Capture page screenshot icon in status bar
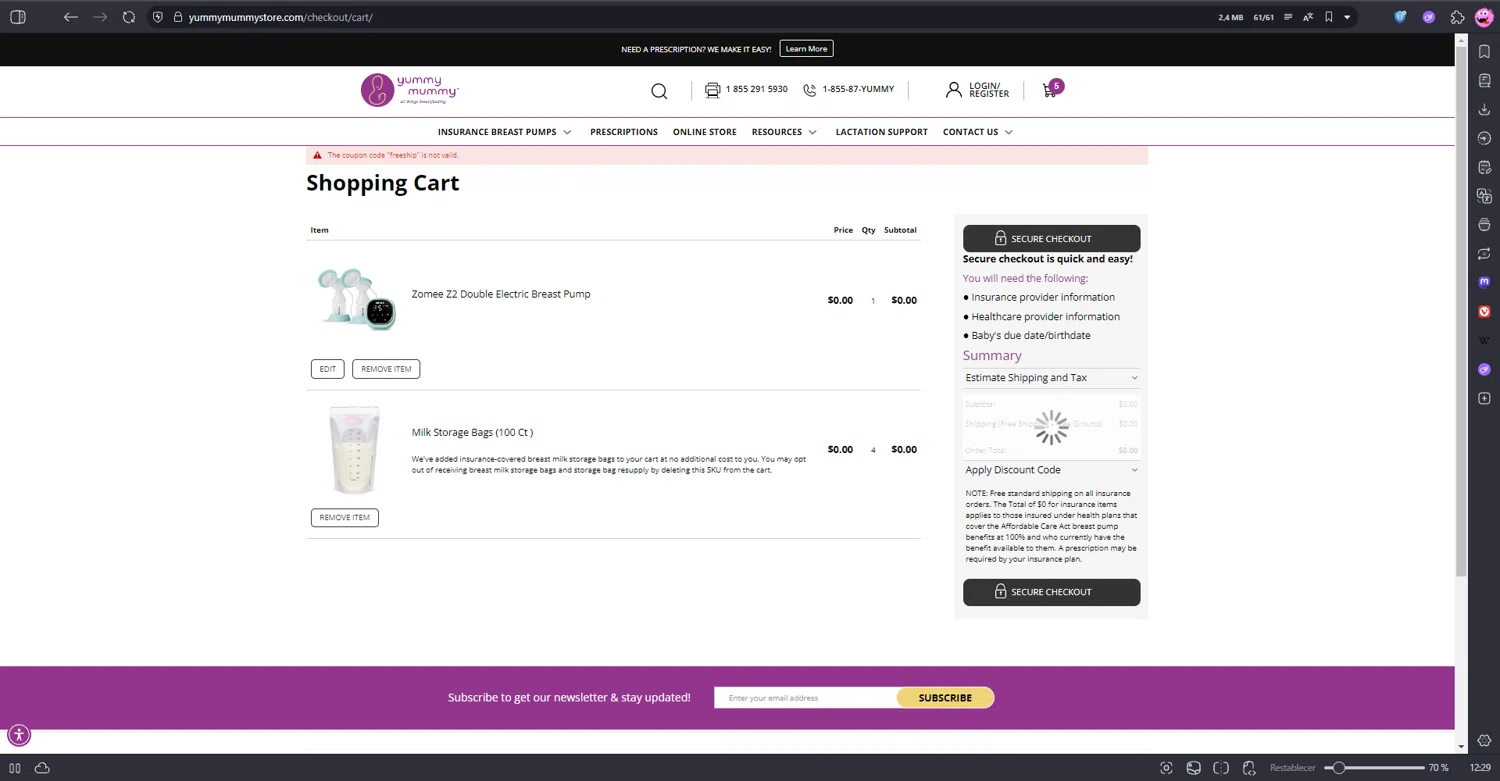The image size is (1500, 781). click(1166, 768)
